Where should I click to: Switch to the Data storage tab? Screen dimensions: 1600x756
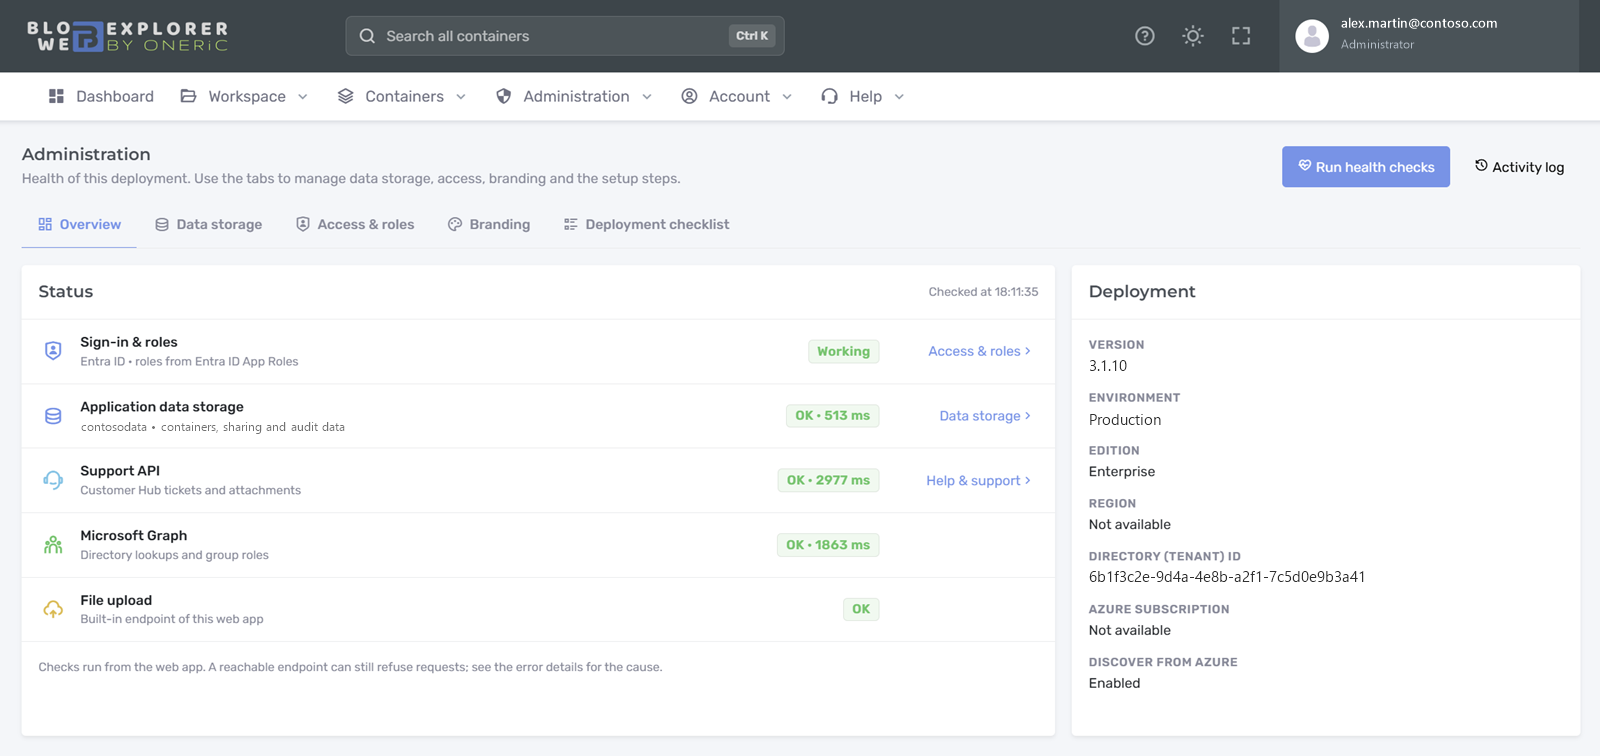point(208,225)
